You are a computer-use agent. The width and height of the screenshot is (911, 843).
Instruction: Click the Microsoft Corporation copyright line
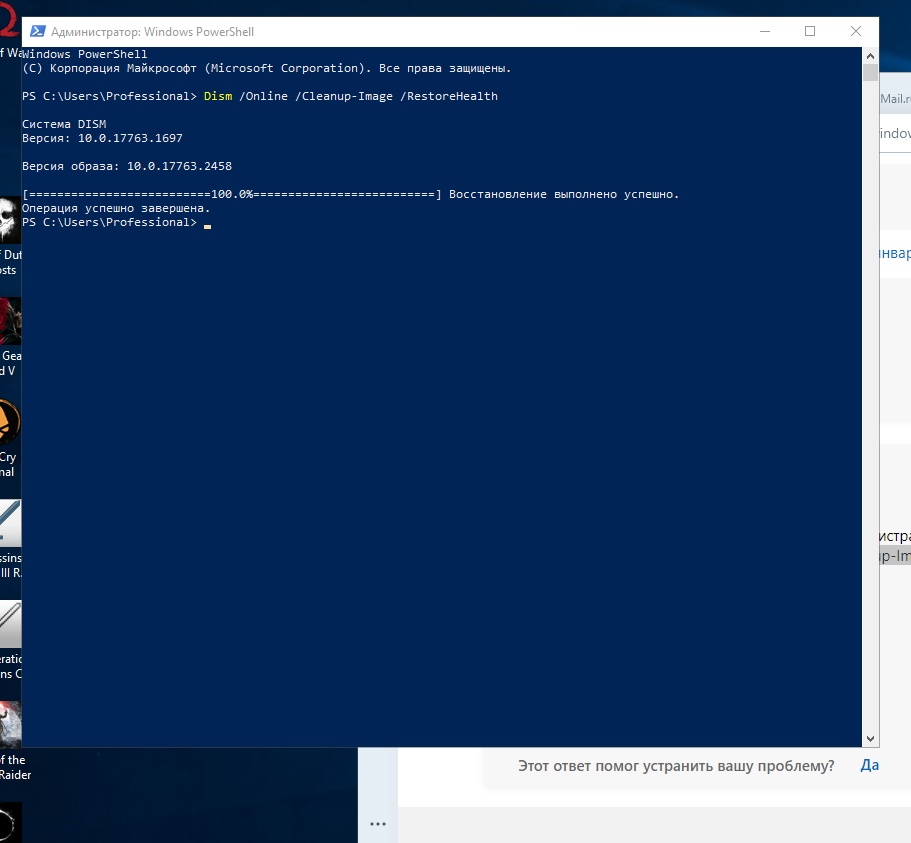click(266, 68)
